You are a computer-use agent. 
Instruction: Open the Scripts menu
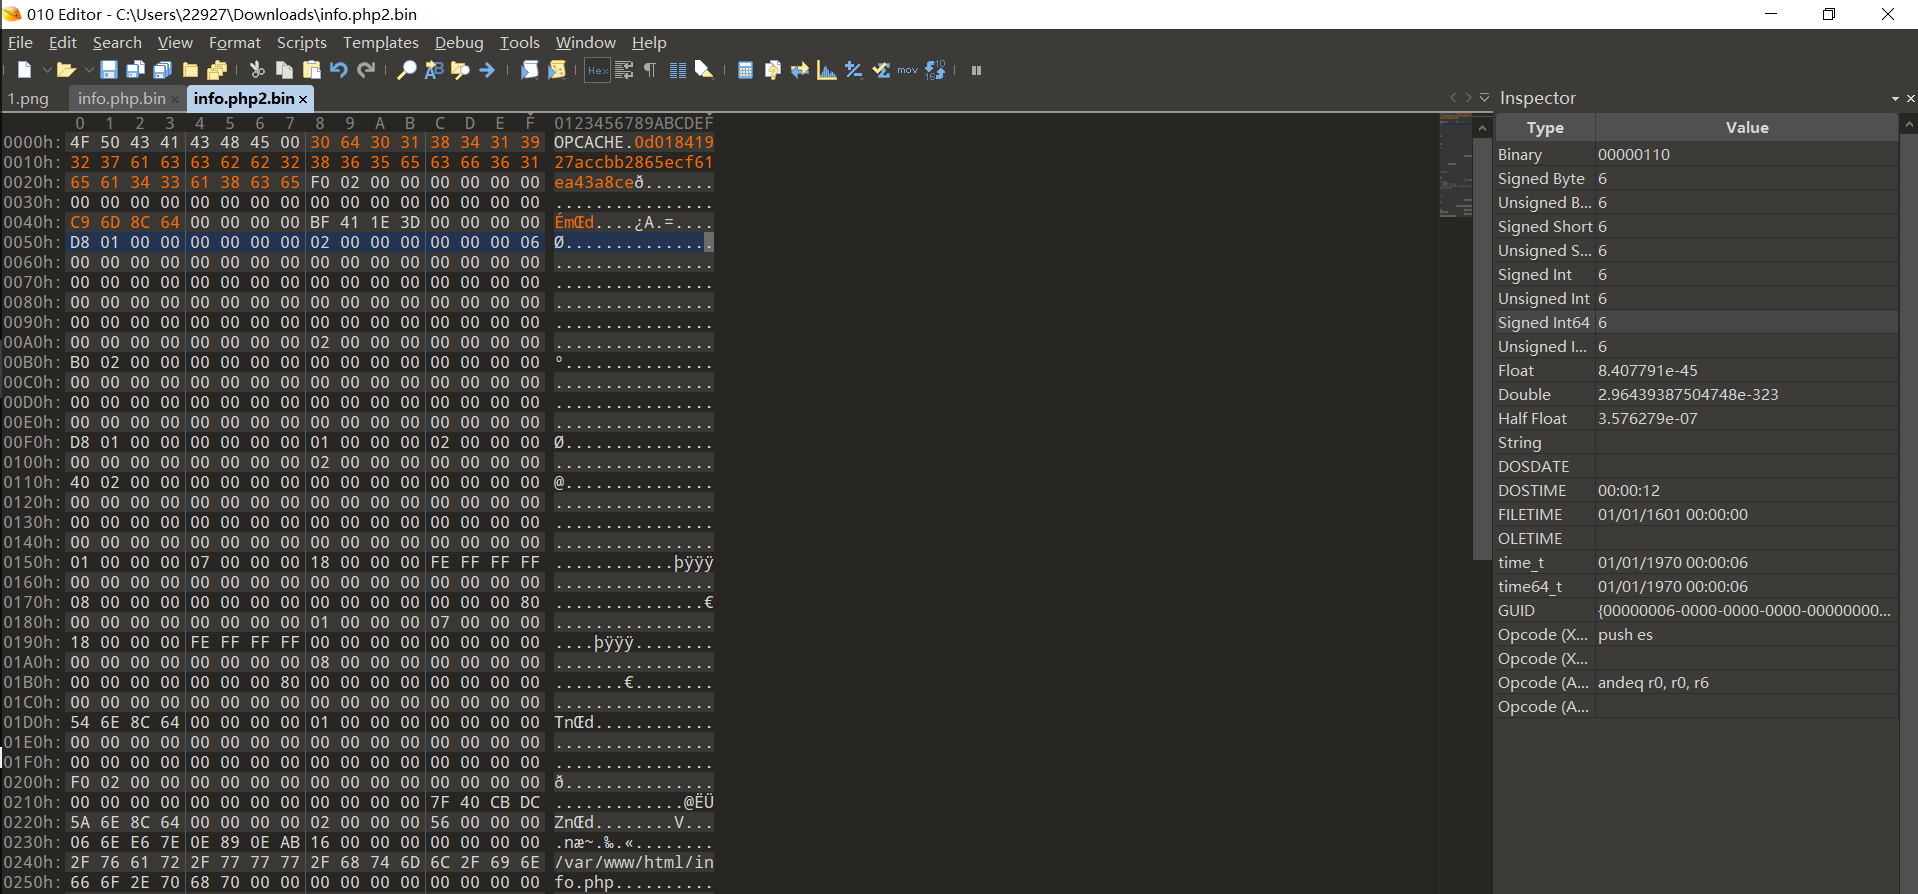click(x=302, y=43)
